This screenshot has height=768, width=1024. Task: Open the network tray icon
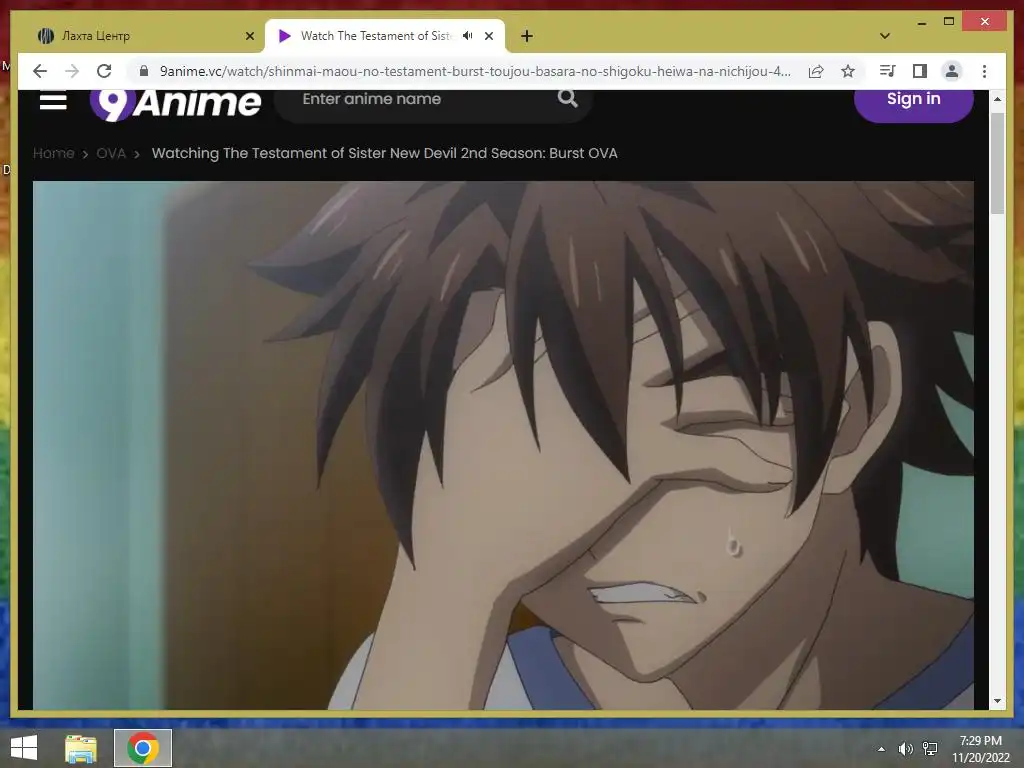(x=930, y=748)
